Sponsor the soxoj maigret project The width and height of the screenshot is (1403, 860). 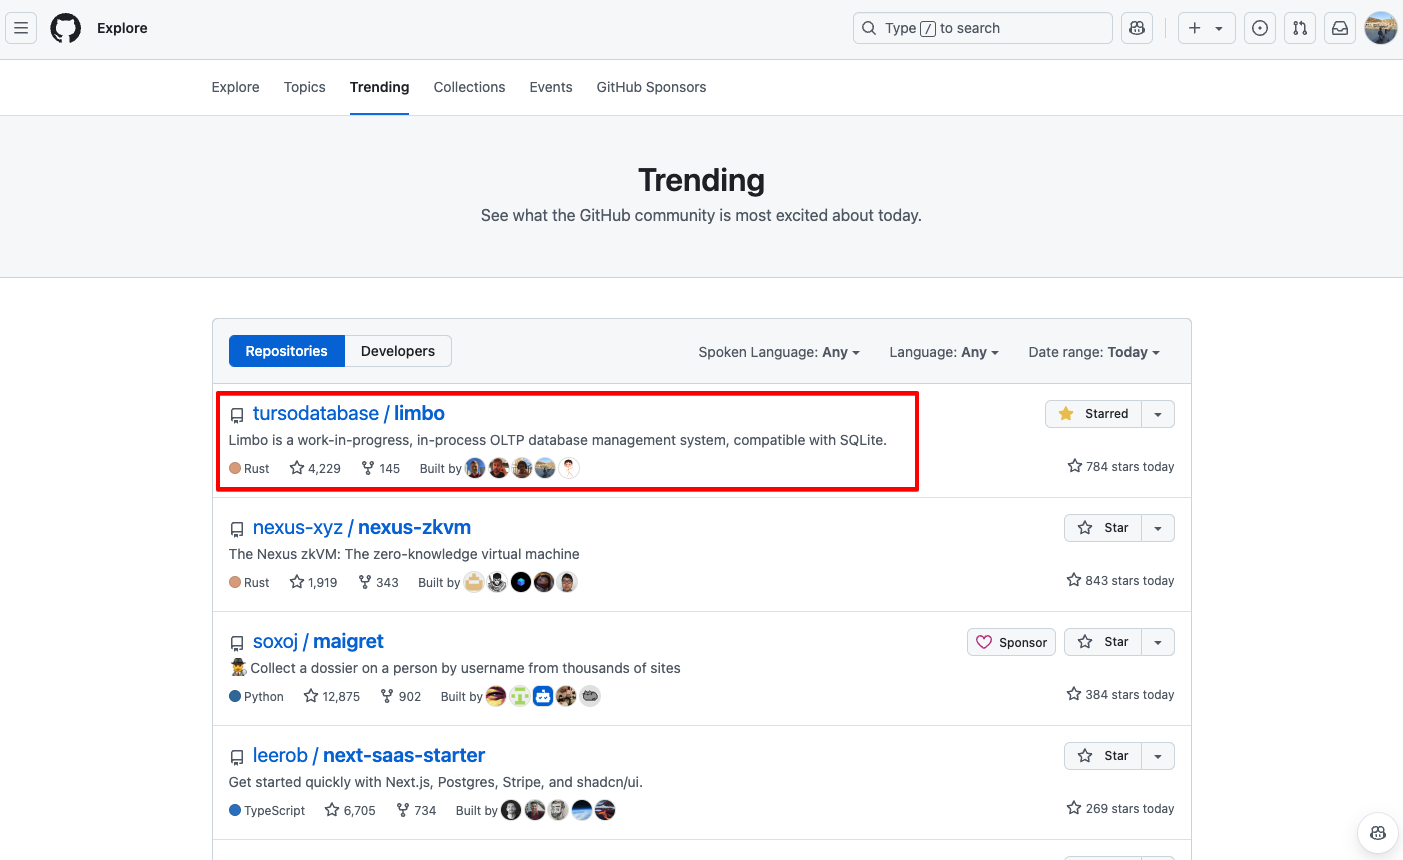[x=1012, y=642]
